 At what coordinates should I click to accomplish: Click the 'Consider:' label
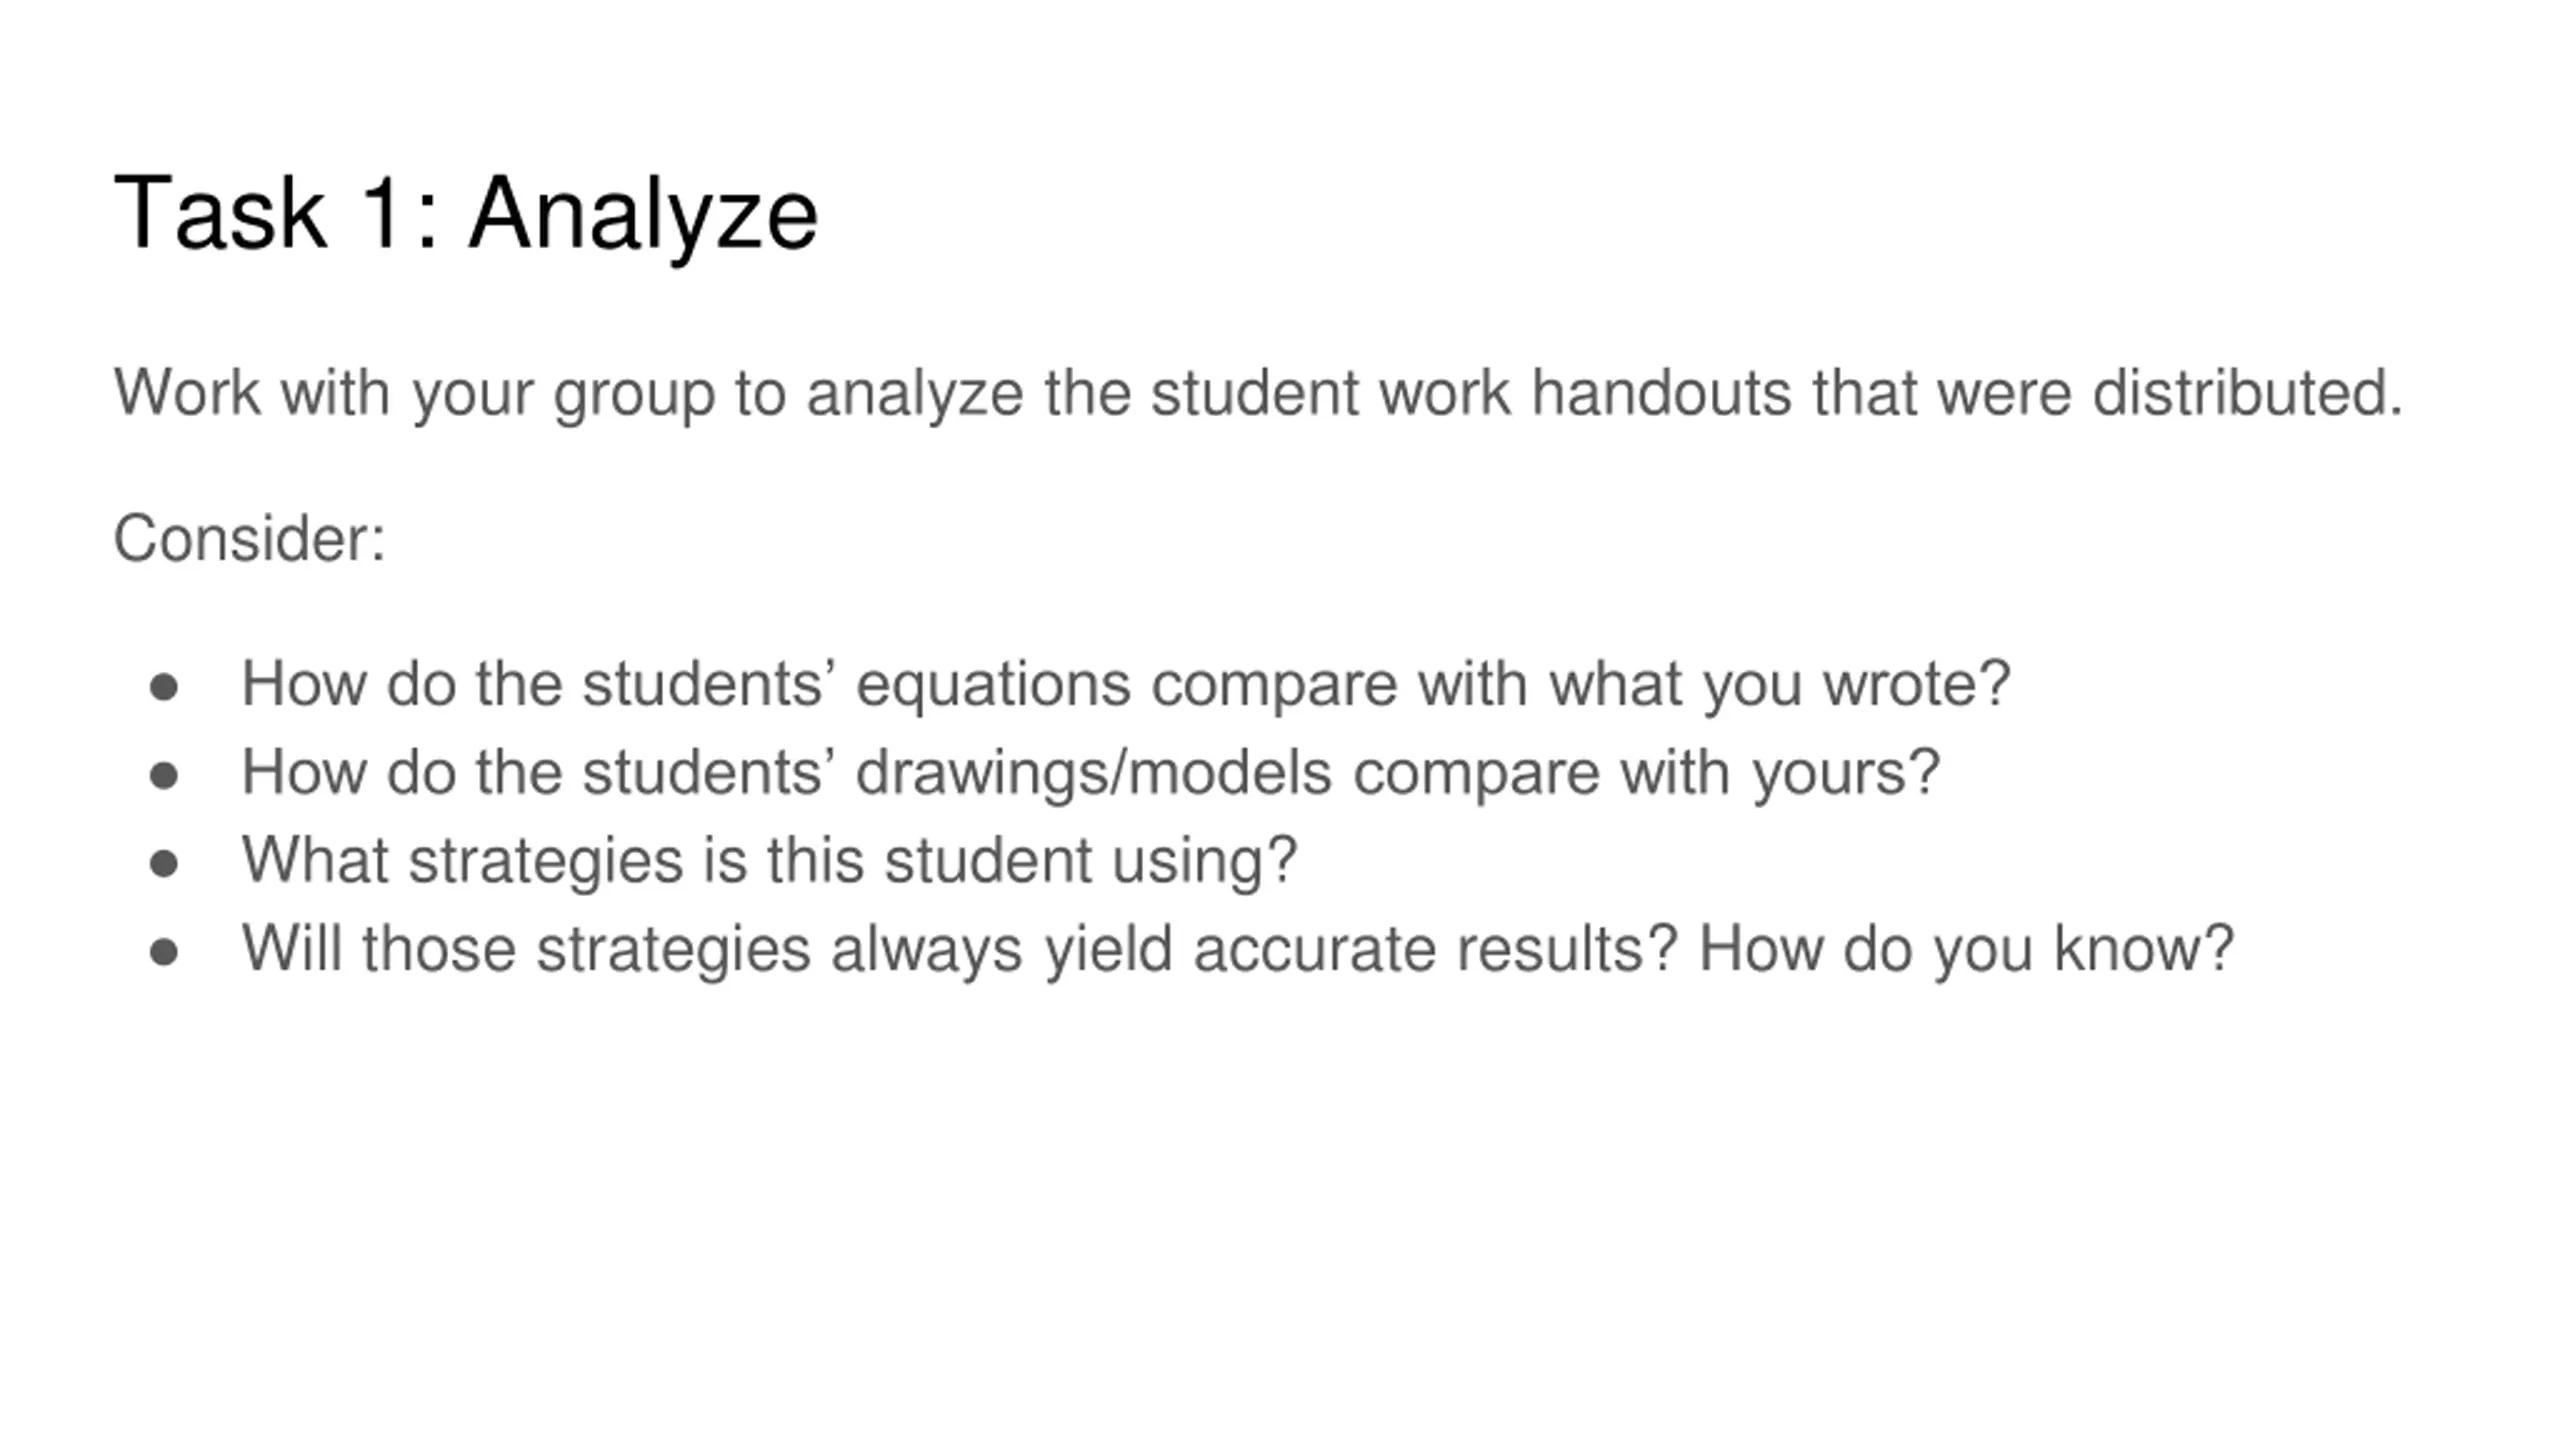click(x=249, y=539)
